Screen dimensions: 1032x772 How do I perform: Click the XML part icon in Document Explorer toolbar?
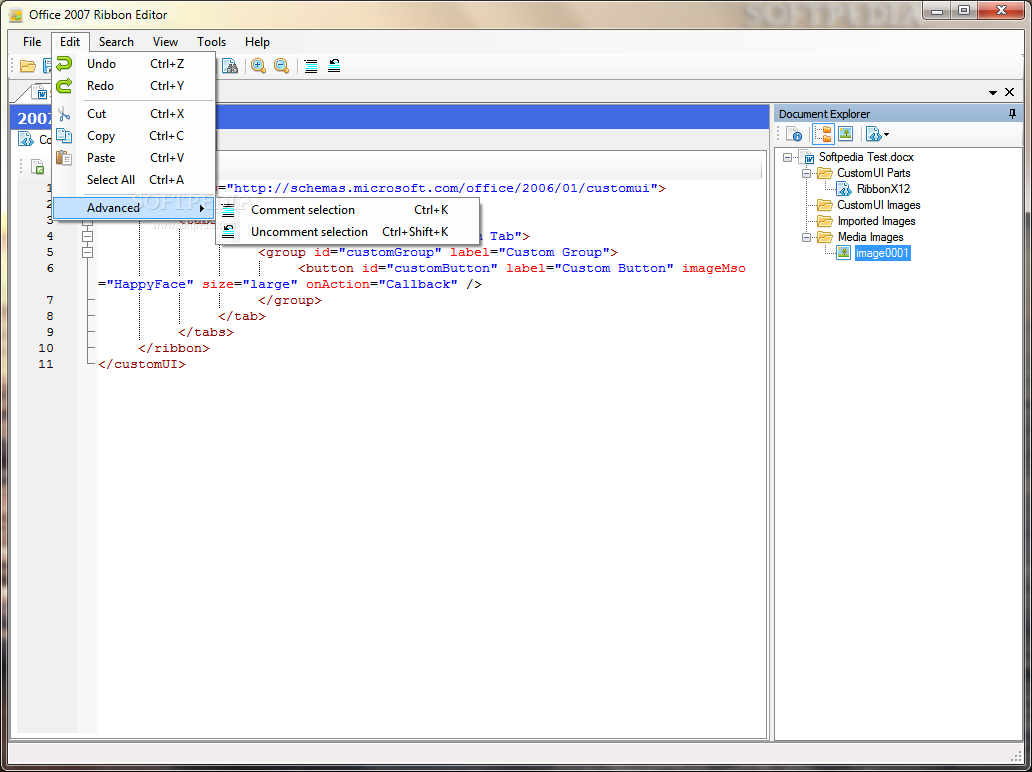tap(873, 134)
